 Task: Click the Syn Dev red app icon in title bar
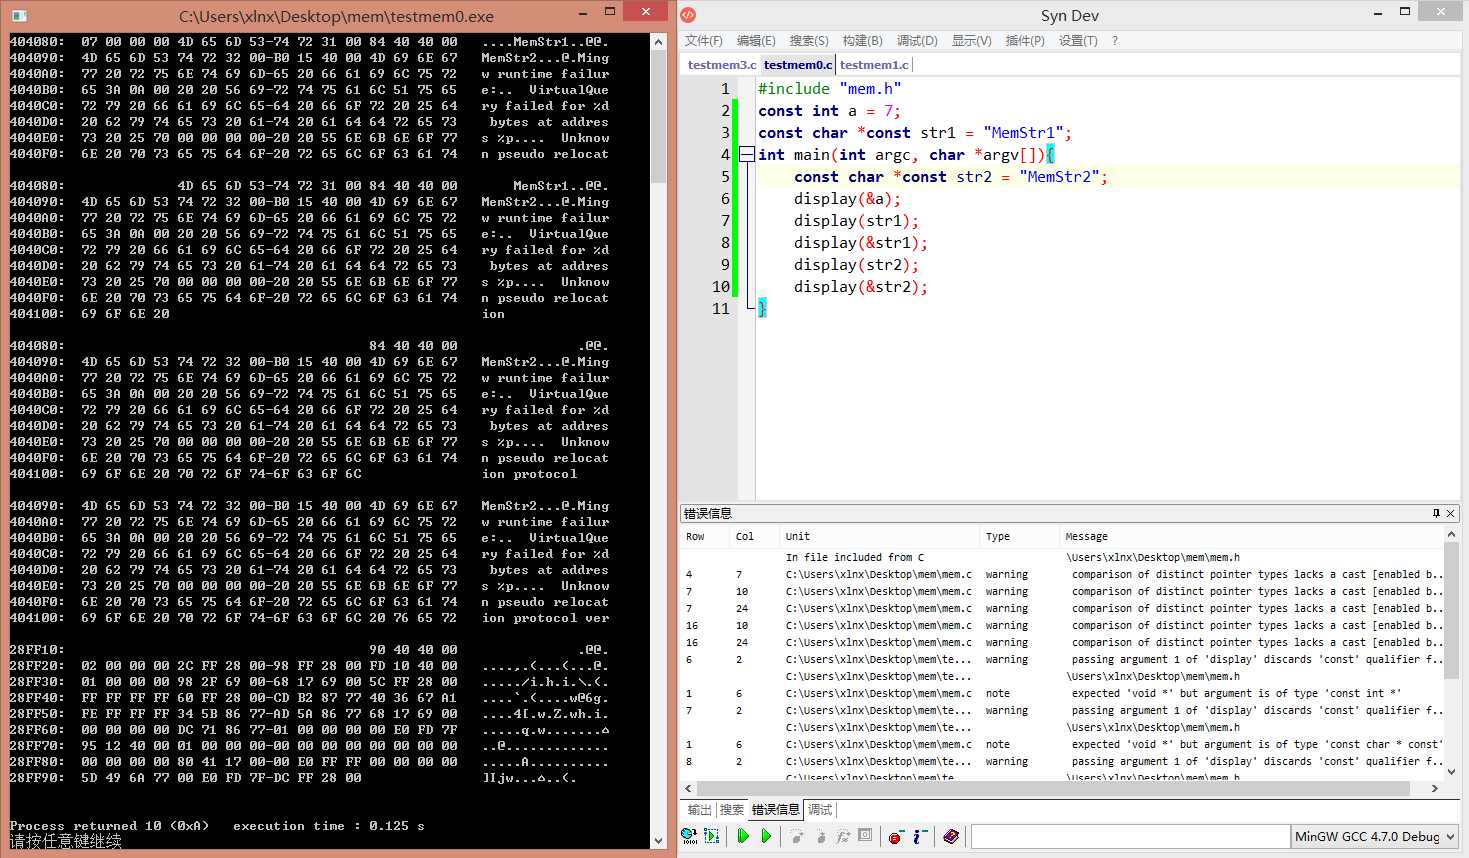[688, 15]
